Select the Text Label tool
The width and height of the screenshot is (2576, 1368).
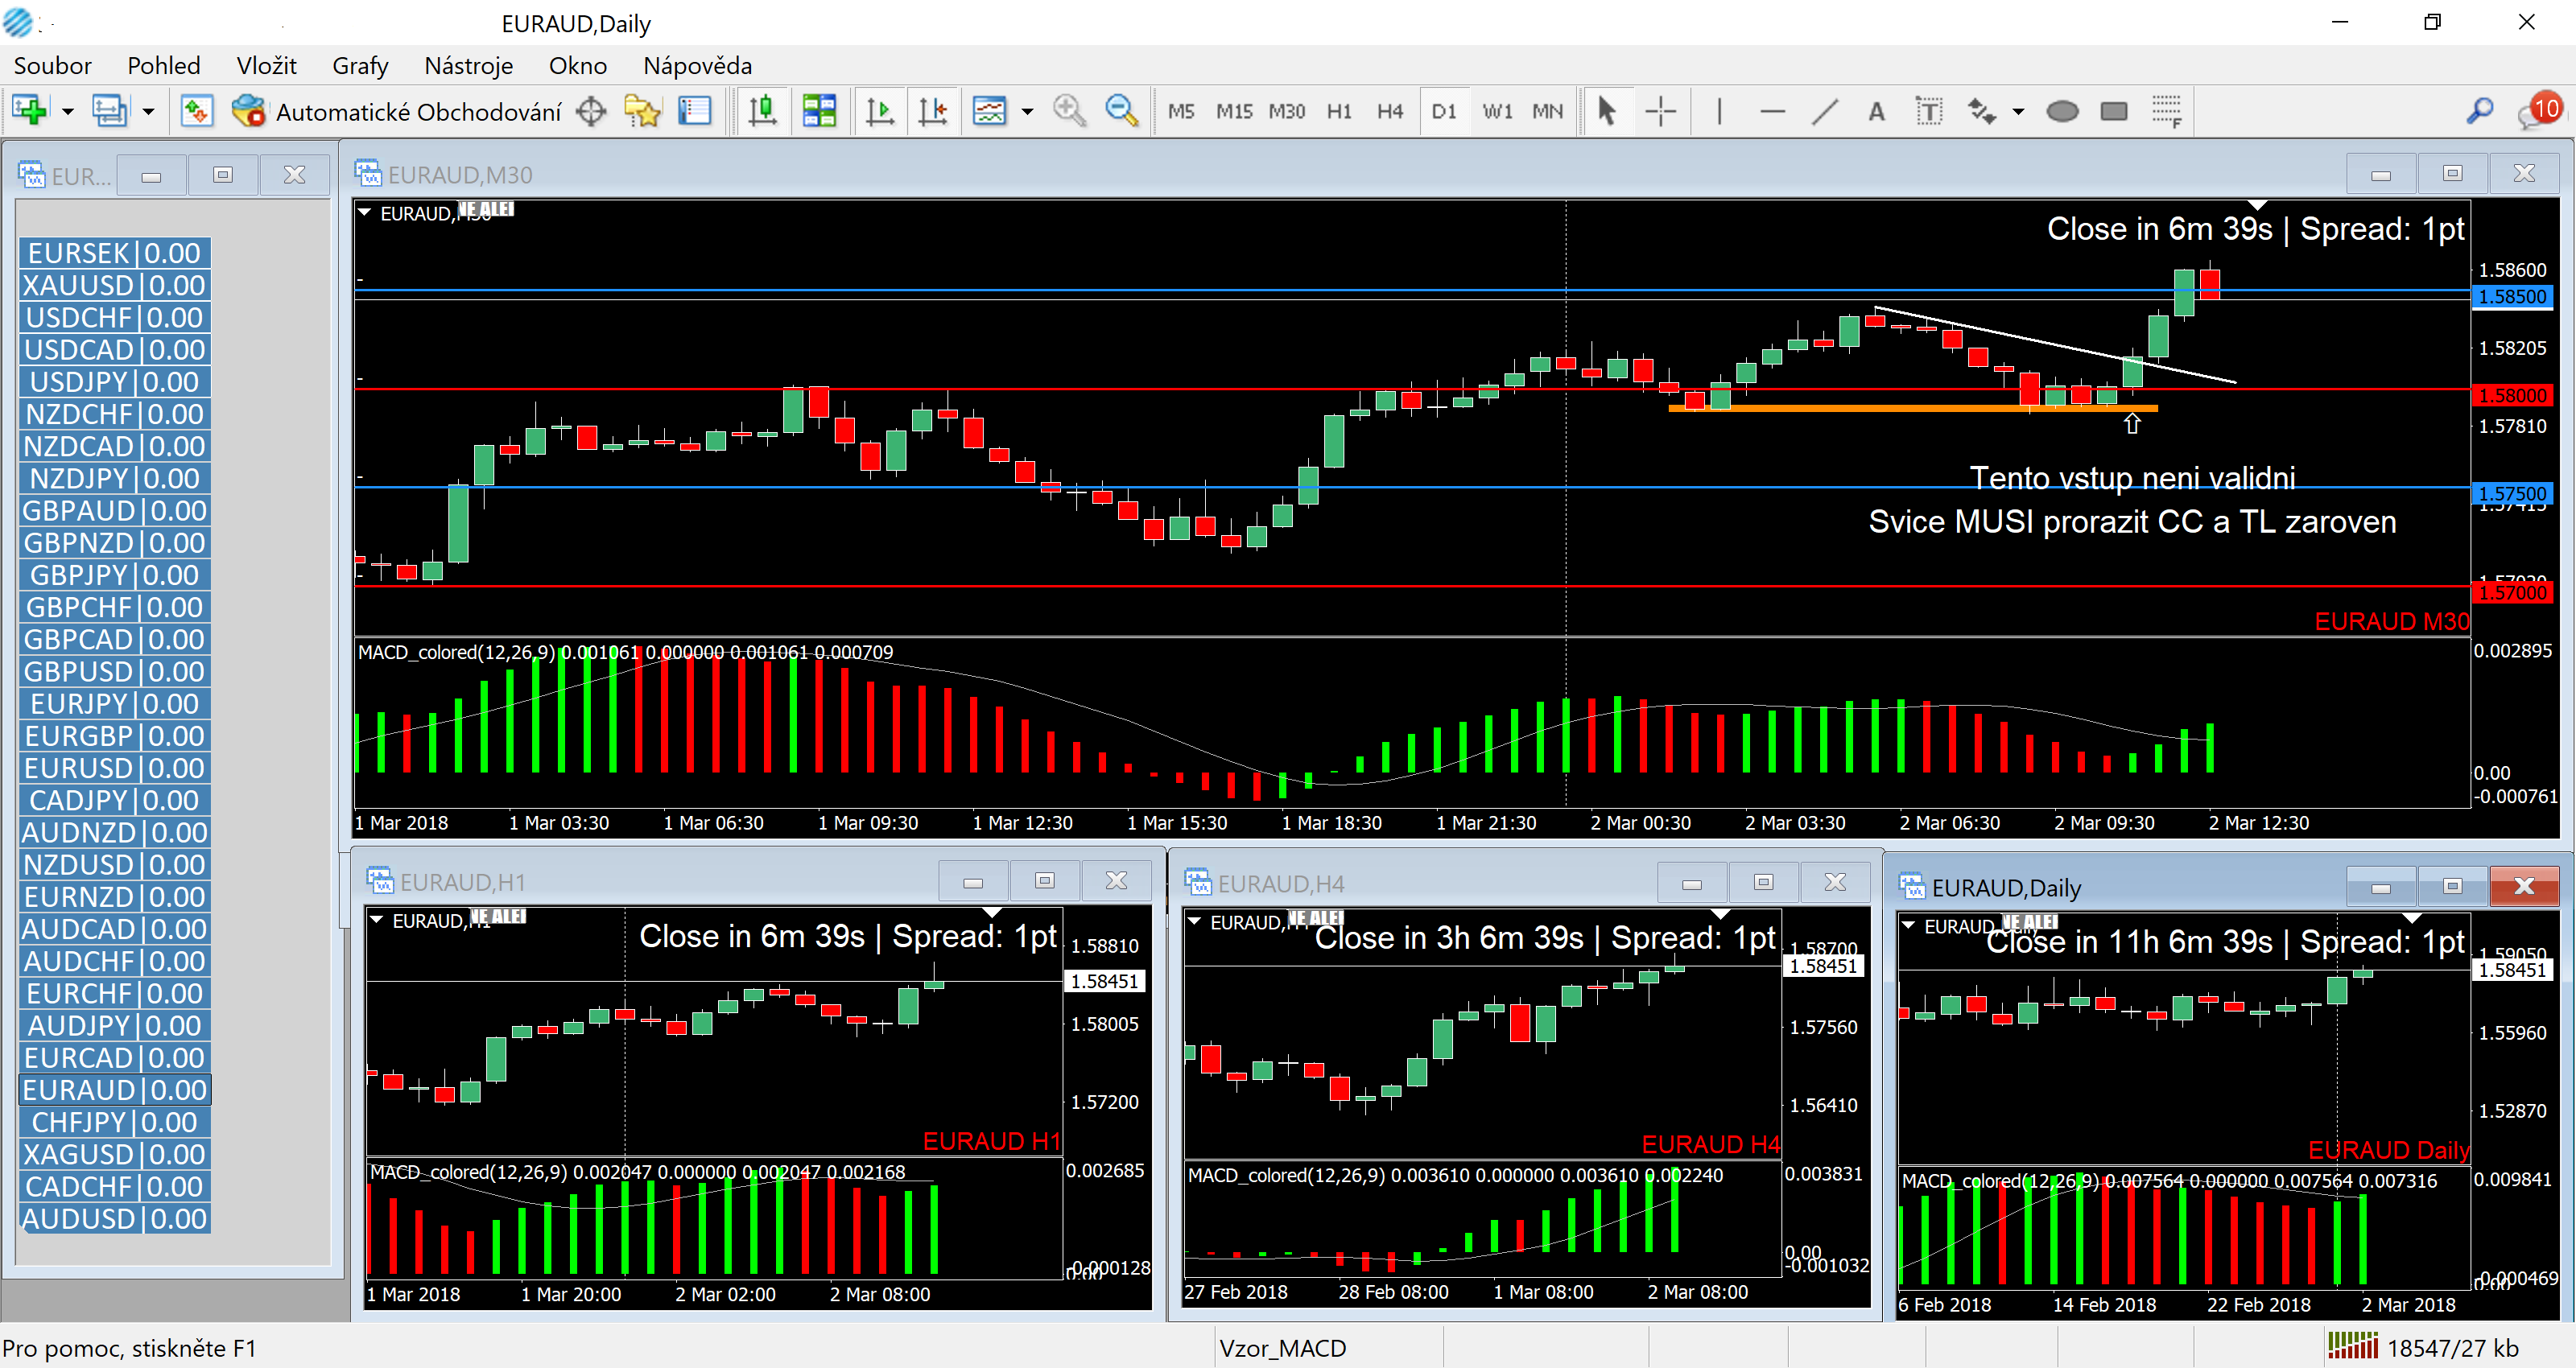click(x=1929, y=111)
